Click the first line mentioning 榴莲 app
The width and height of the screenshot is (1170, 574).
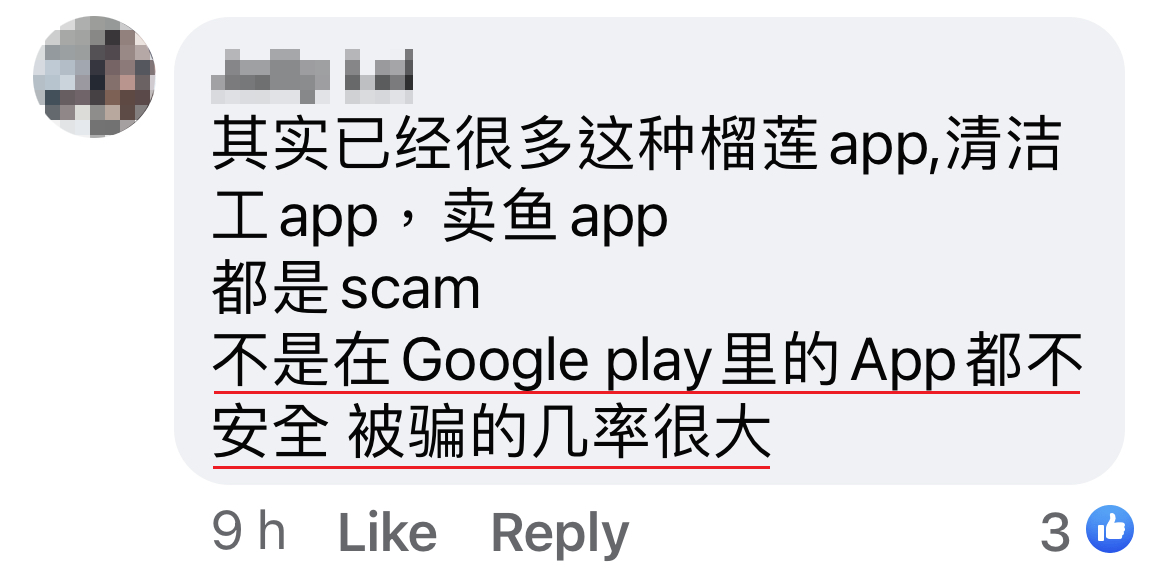(x=636, y=146)
